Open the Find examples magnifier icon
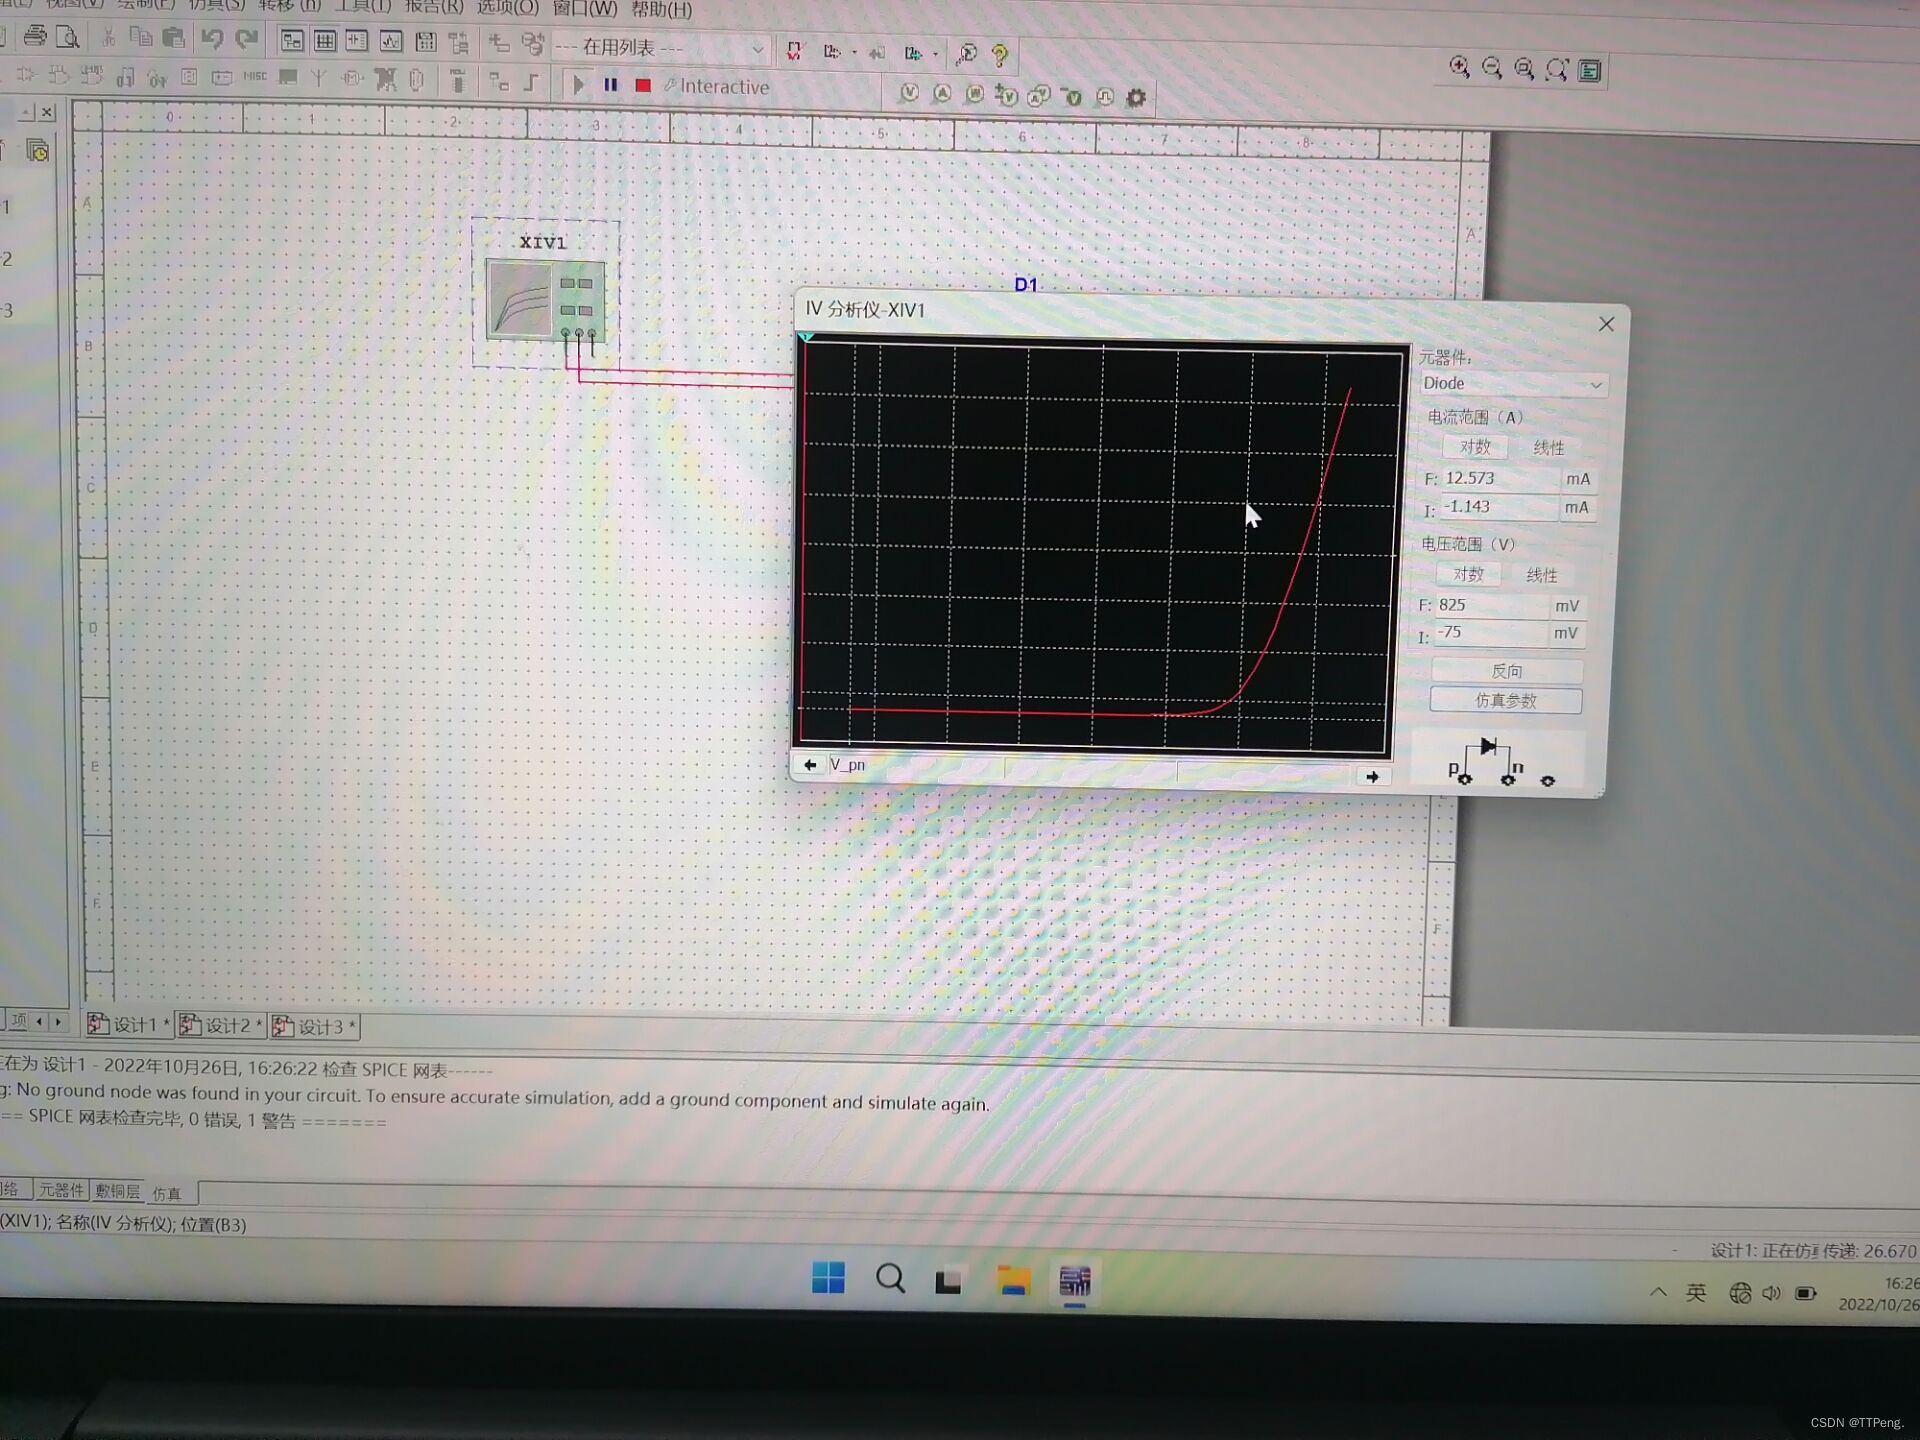This screenshot has width=1920, height=1440. click(x=966, y=54)
